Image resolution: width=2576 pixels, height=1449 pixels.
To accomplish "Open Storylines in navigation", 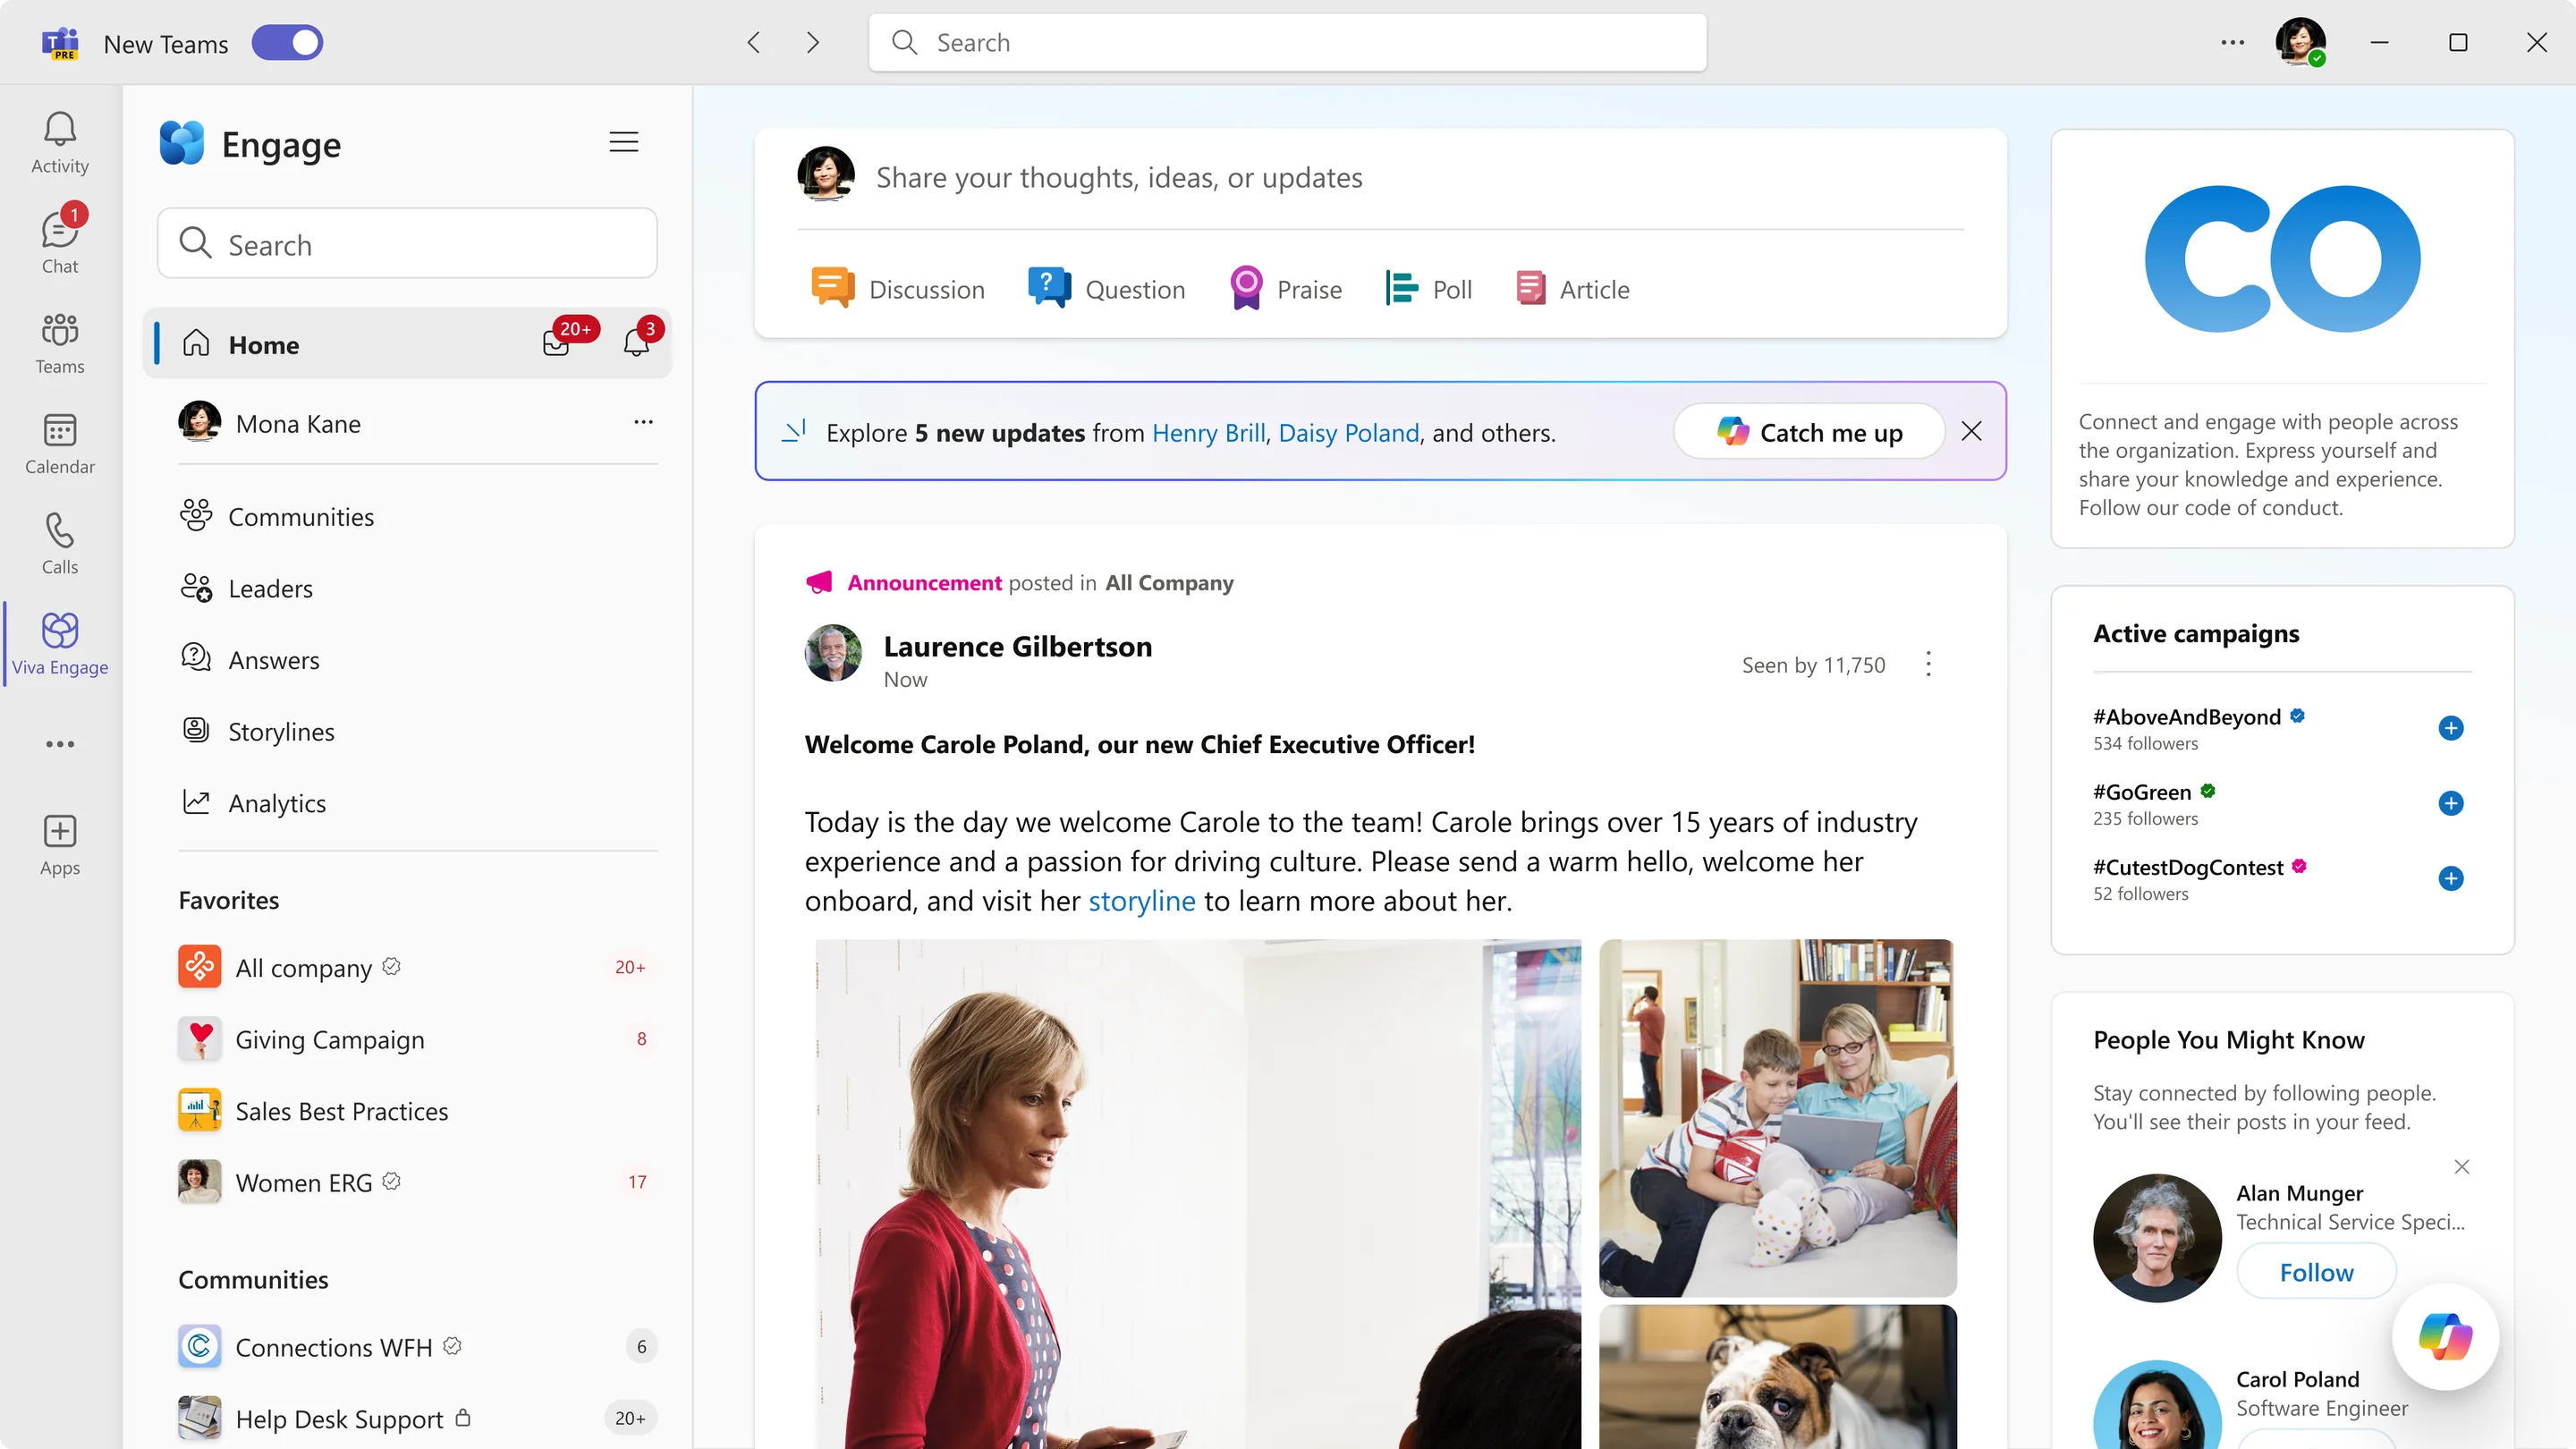I will coord(258,731).
